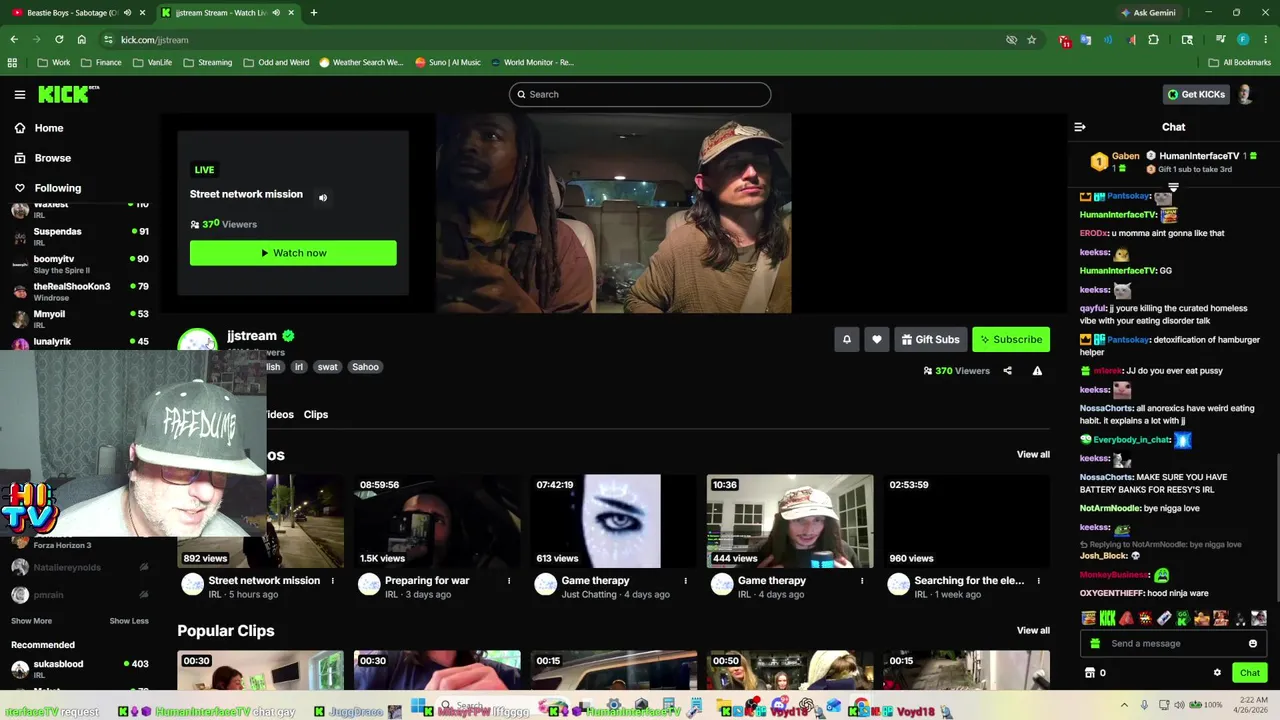Image resolution: width=1280 pixels, height=720 pixels.
Task: Open the Work bookmarks folder
Action: 53,62
